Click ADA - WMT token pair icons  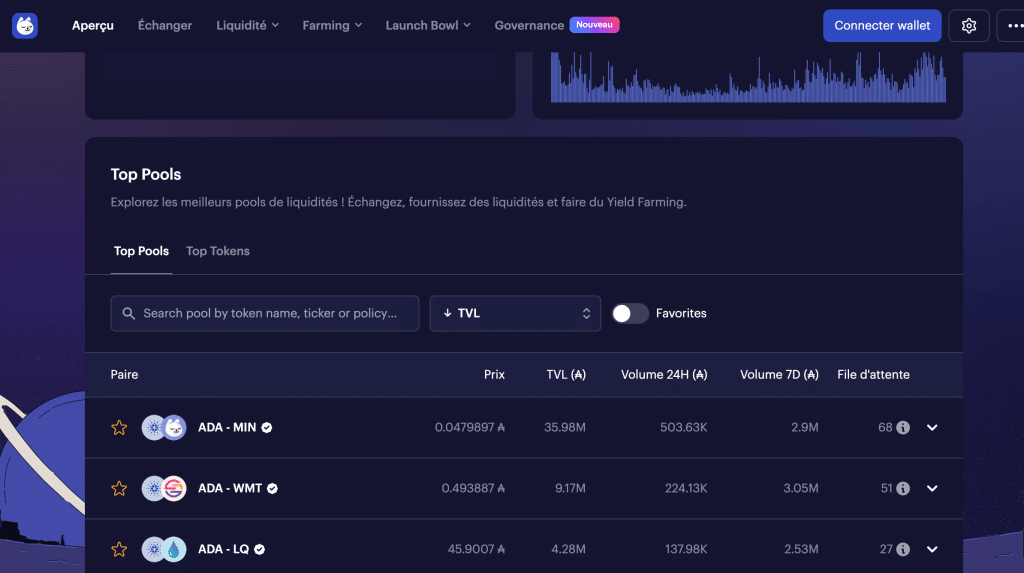pos(164,488)
